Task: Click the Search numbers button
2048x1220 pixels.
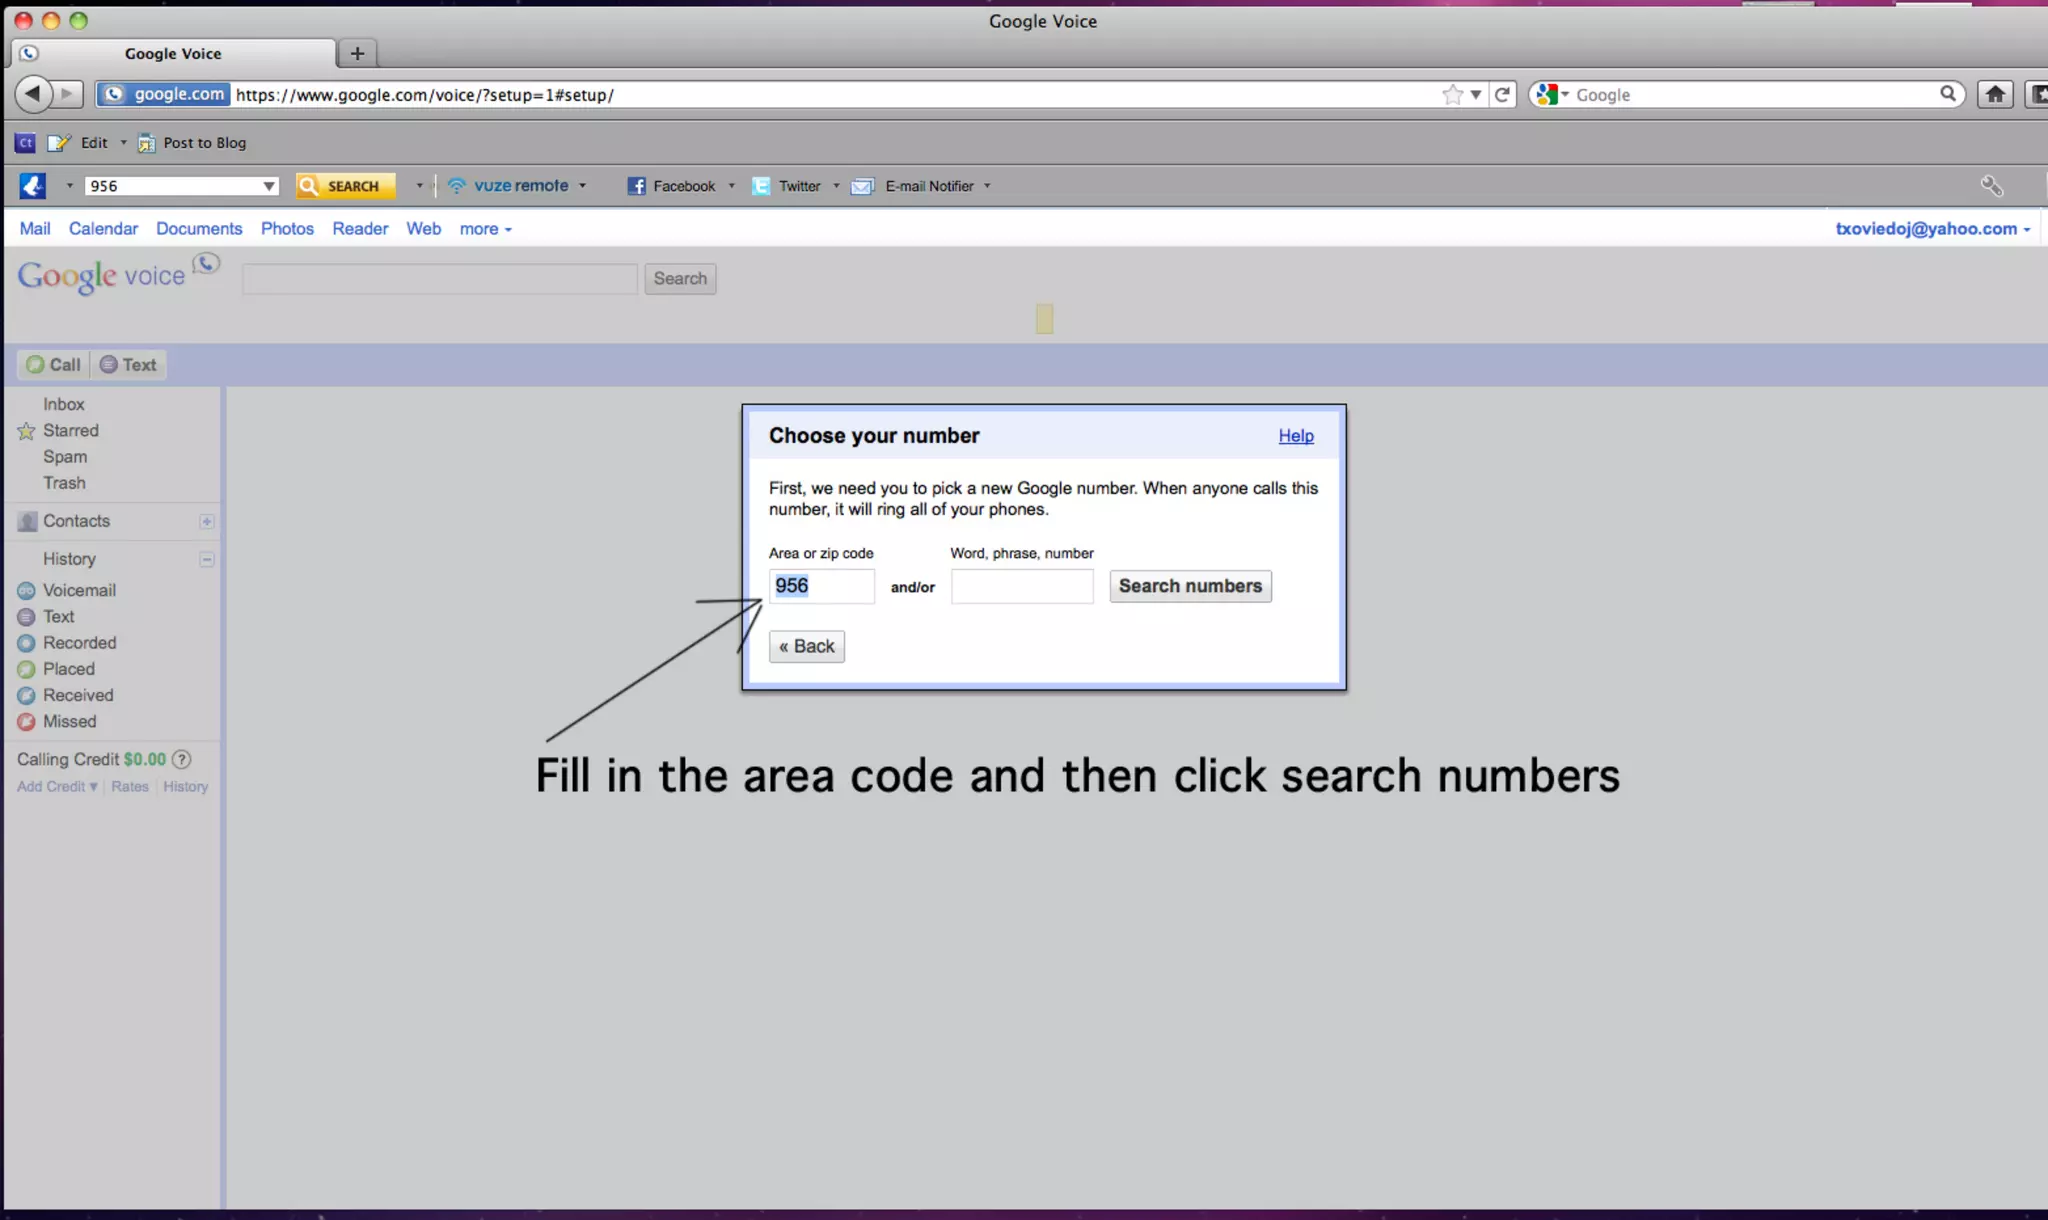Action: pos(1190,586)
